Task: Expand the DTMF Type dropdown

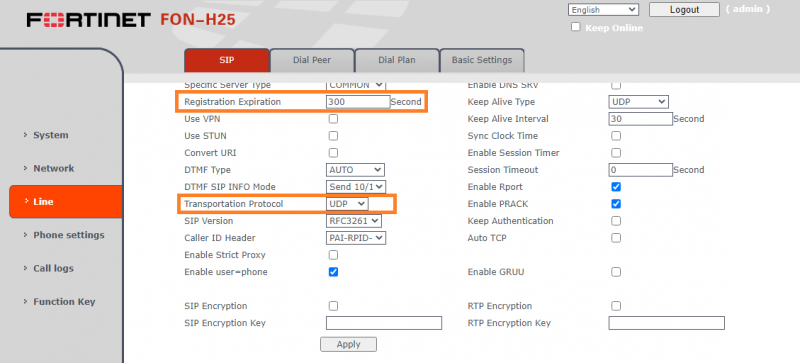Action: [x=355, y=170]
